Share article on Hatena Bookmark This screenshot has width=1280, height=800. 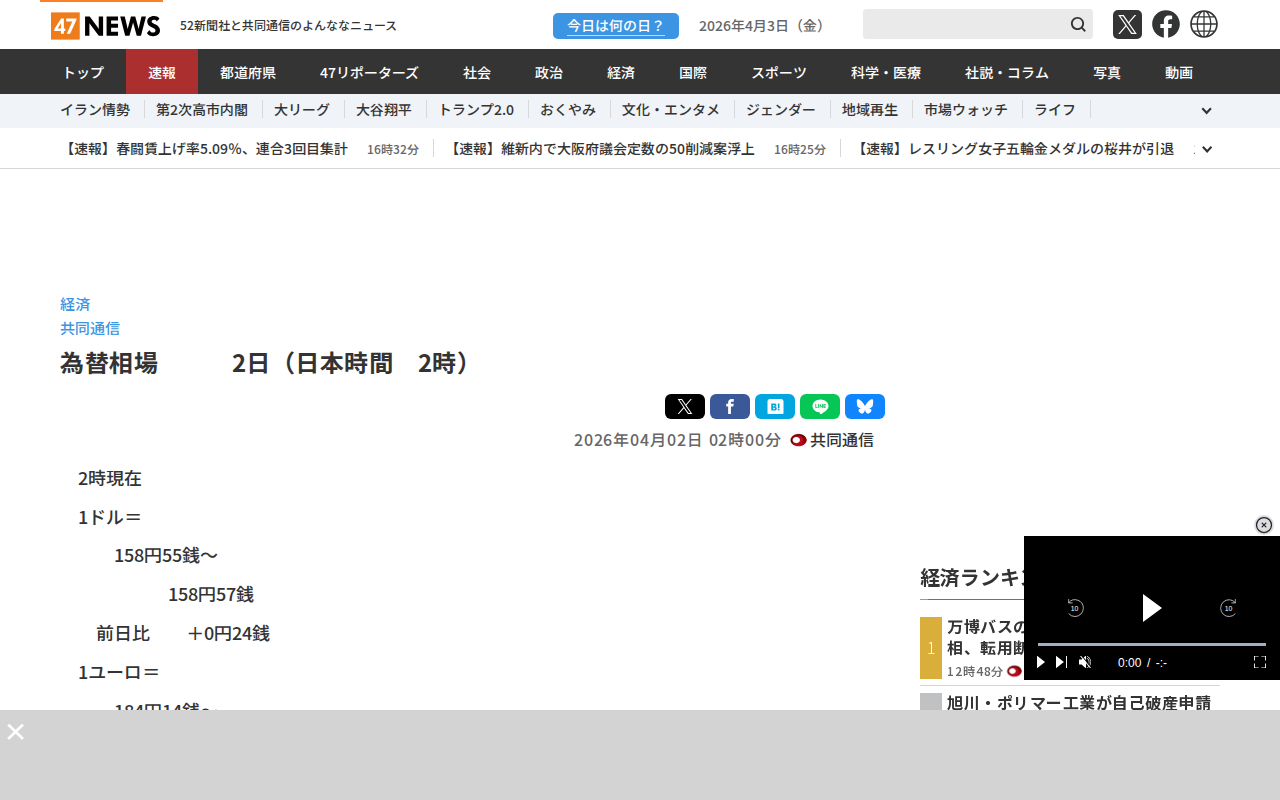pyautogui.click(x=775, y=406)
